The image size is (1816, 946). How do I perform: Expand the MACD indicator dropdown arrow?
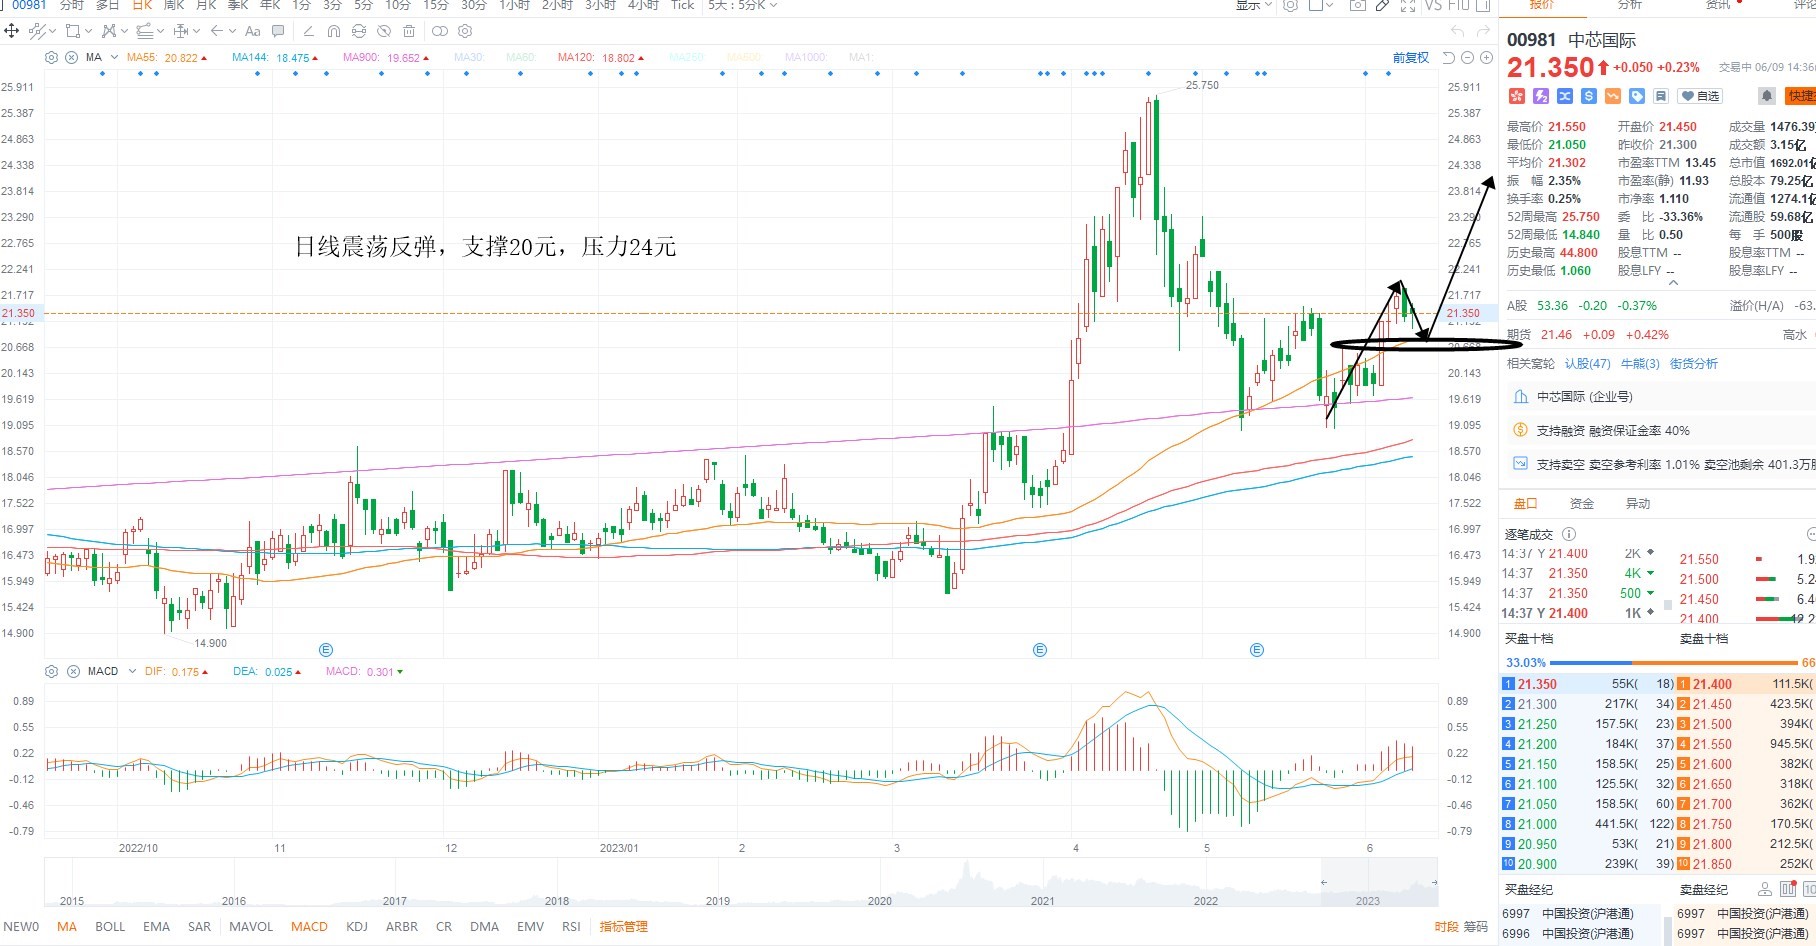[132, 671]
